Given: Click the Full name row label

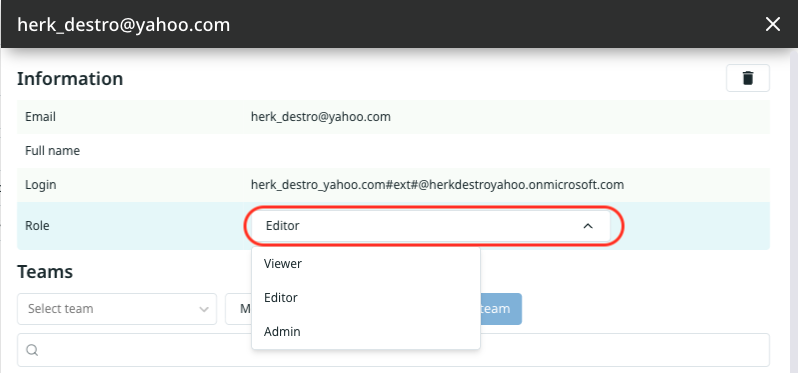Looking at the screenshot, I should click(x=52, y=151).
